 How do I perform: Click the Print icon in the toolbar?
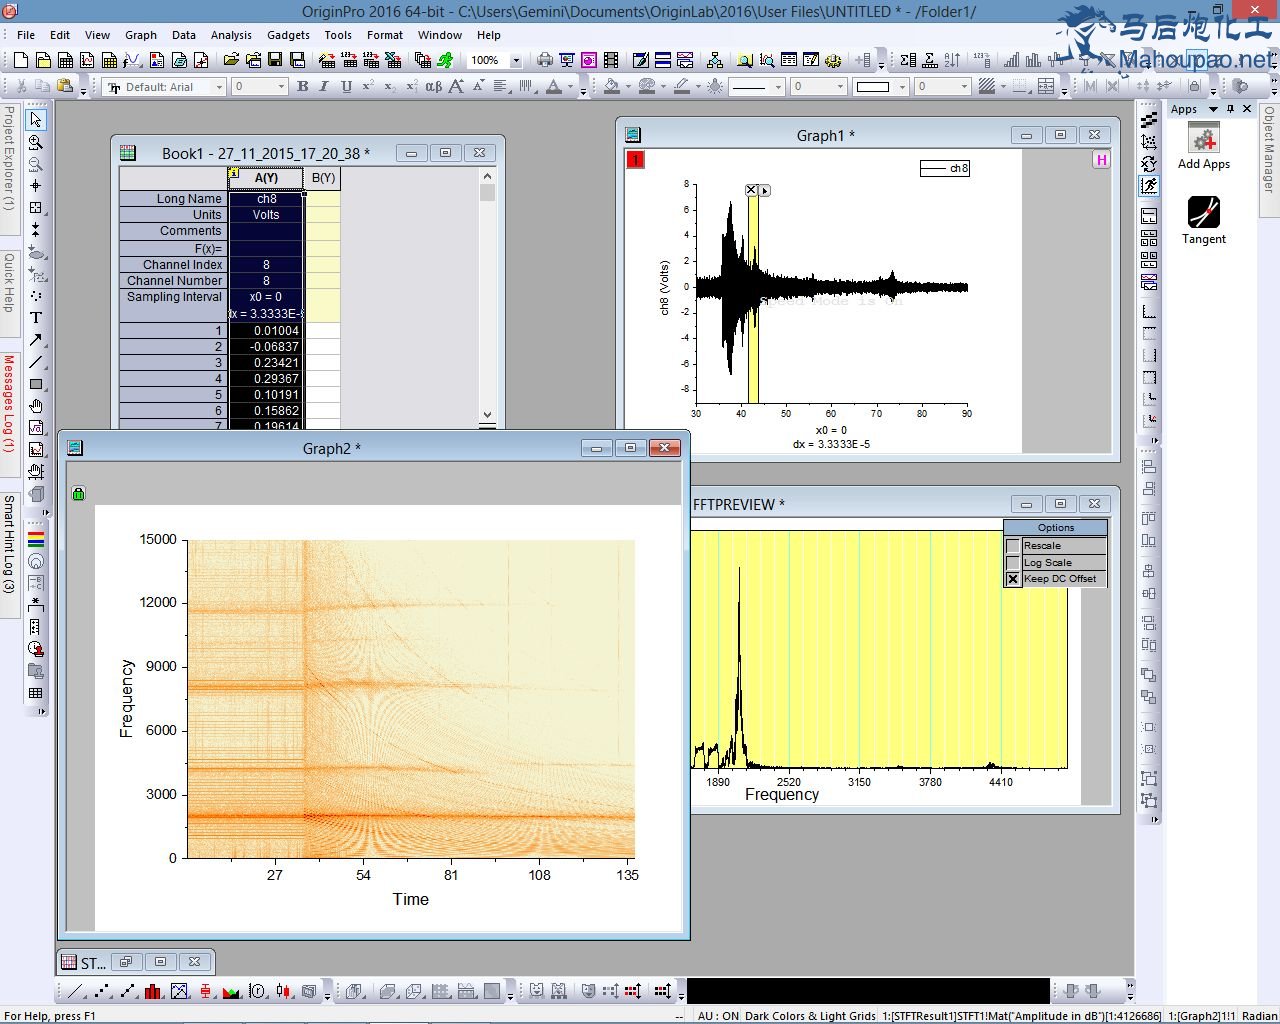[x=545, y=61]
